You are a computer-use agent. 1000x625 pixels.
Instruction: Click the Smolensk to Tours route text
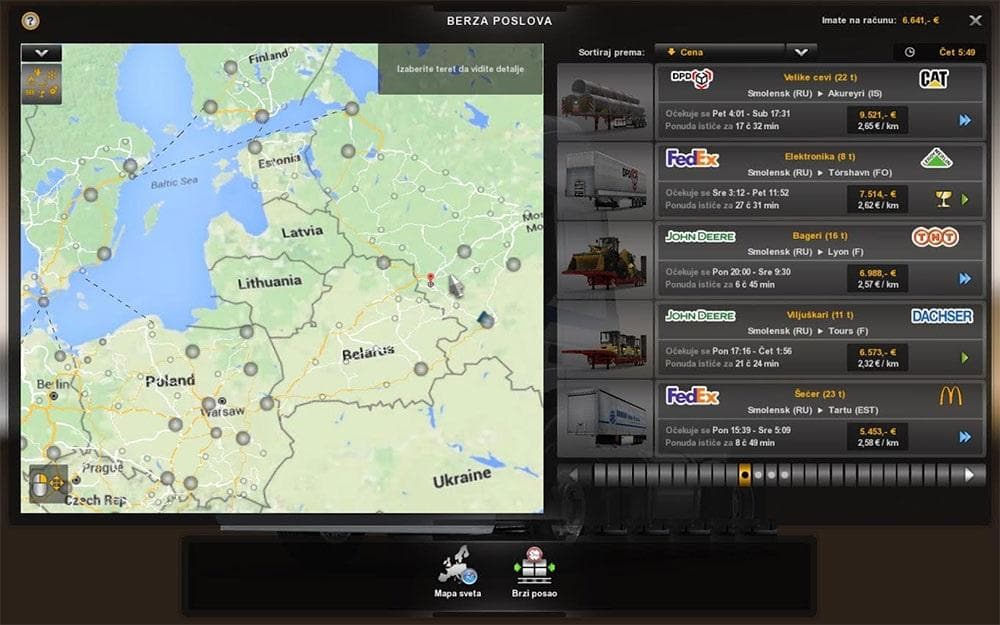coord(808,330)
